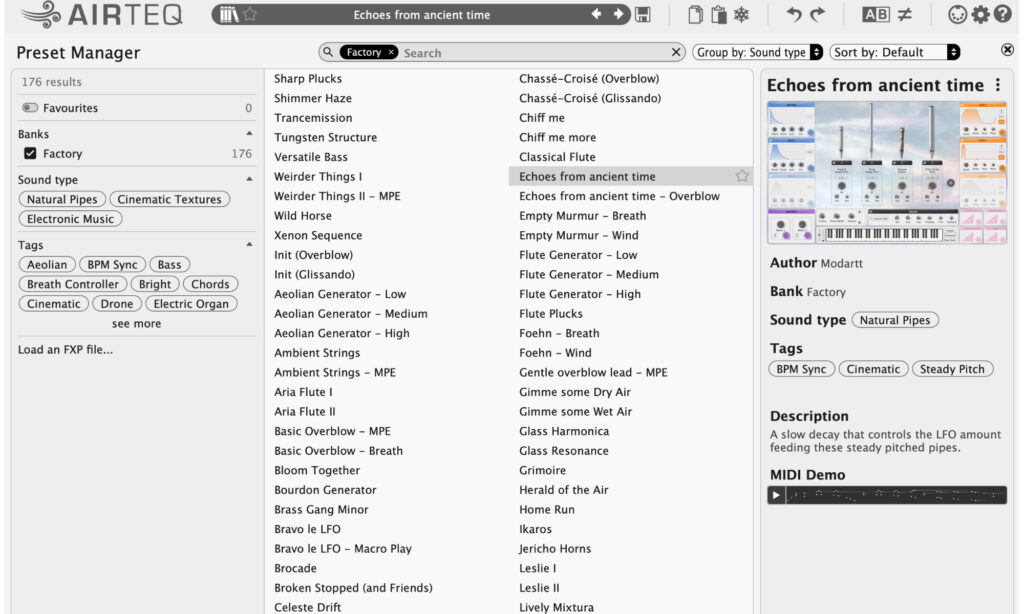The height and width of the screenshot is (614, 1024).
Task: Load the next preset with right arrow
Action: coord(618,14)
